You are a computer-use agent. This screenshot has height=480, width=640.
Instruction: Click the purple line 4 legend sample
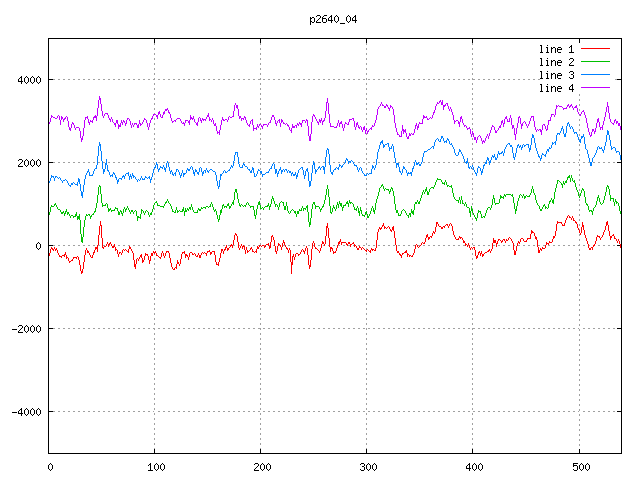click(x=596, y=88)
